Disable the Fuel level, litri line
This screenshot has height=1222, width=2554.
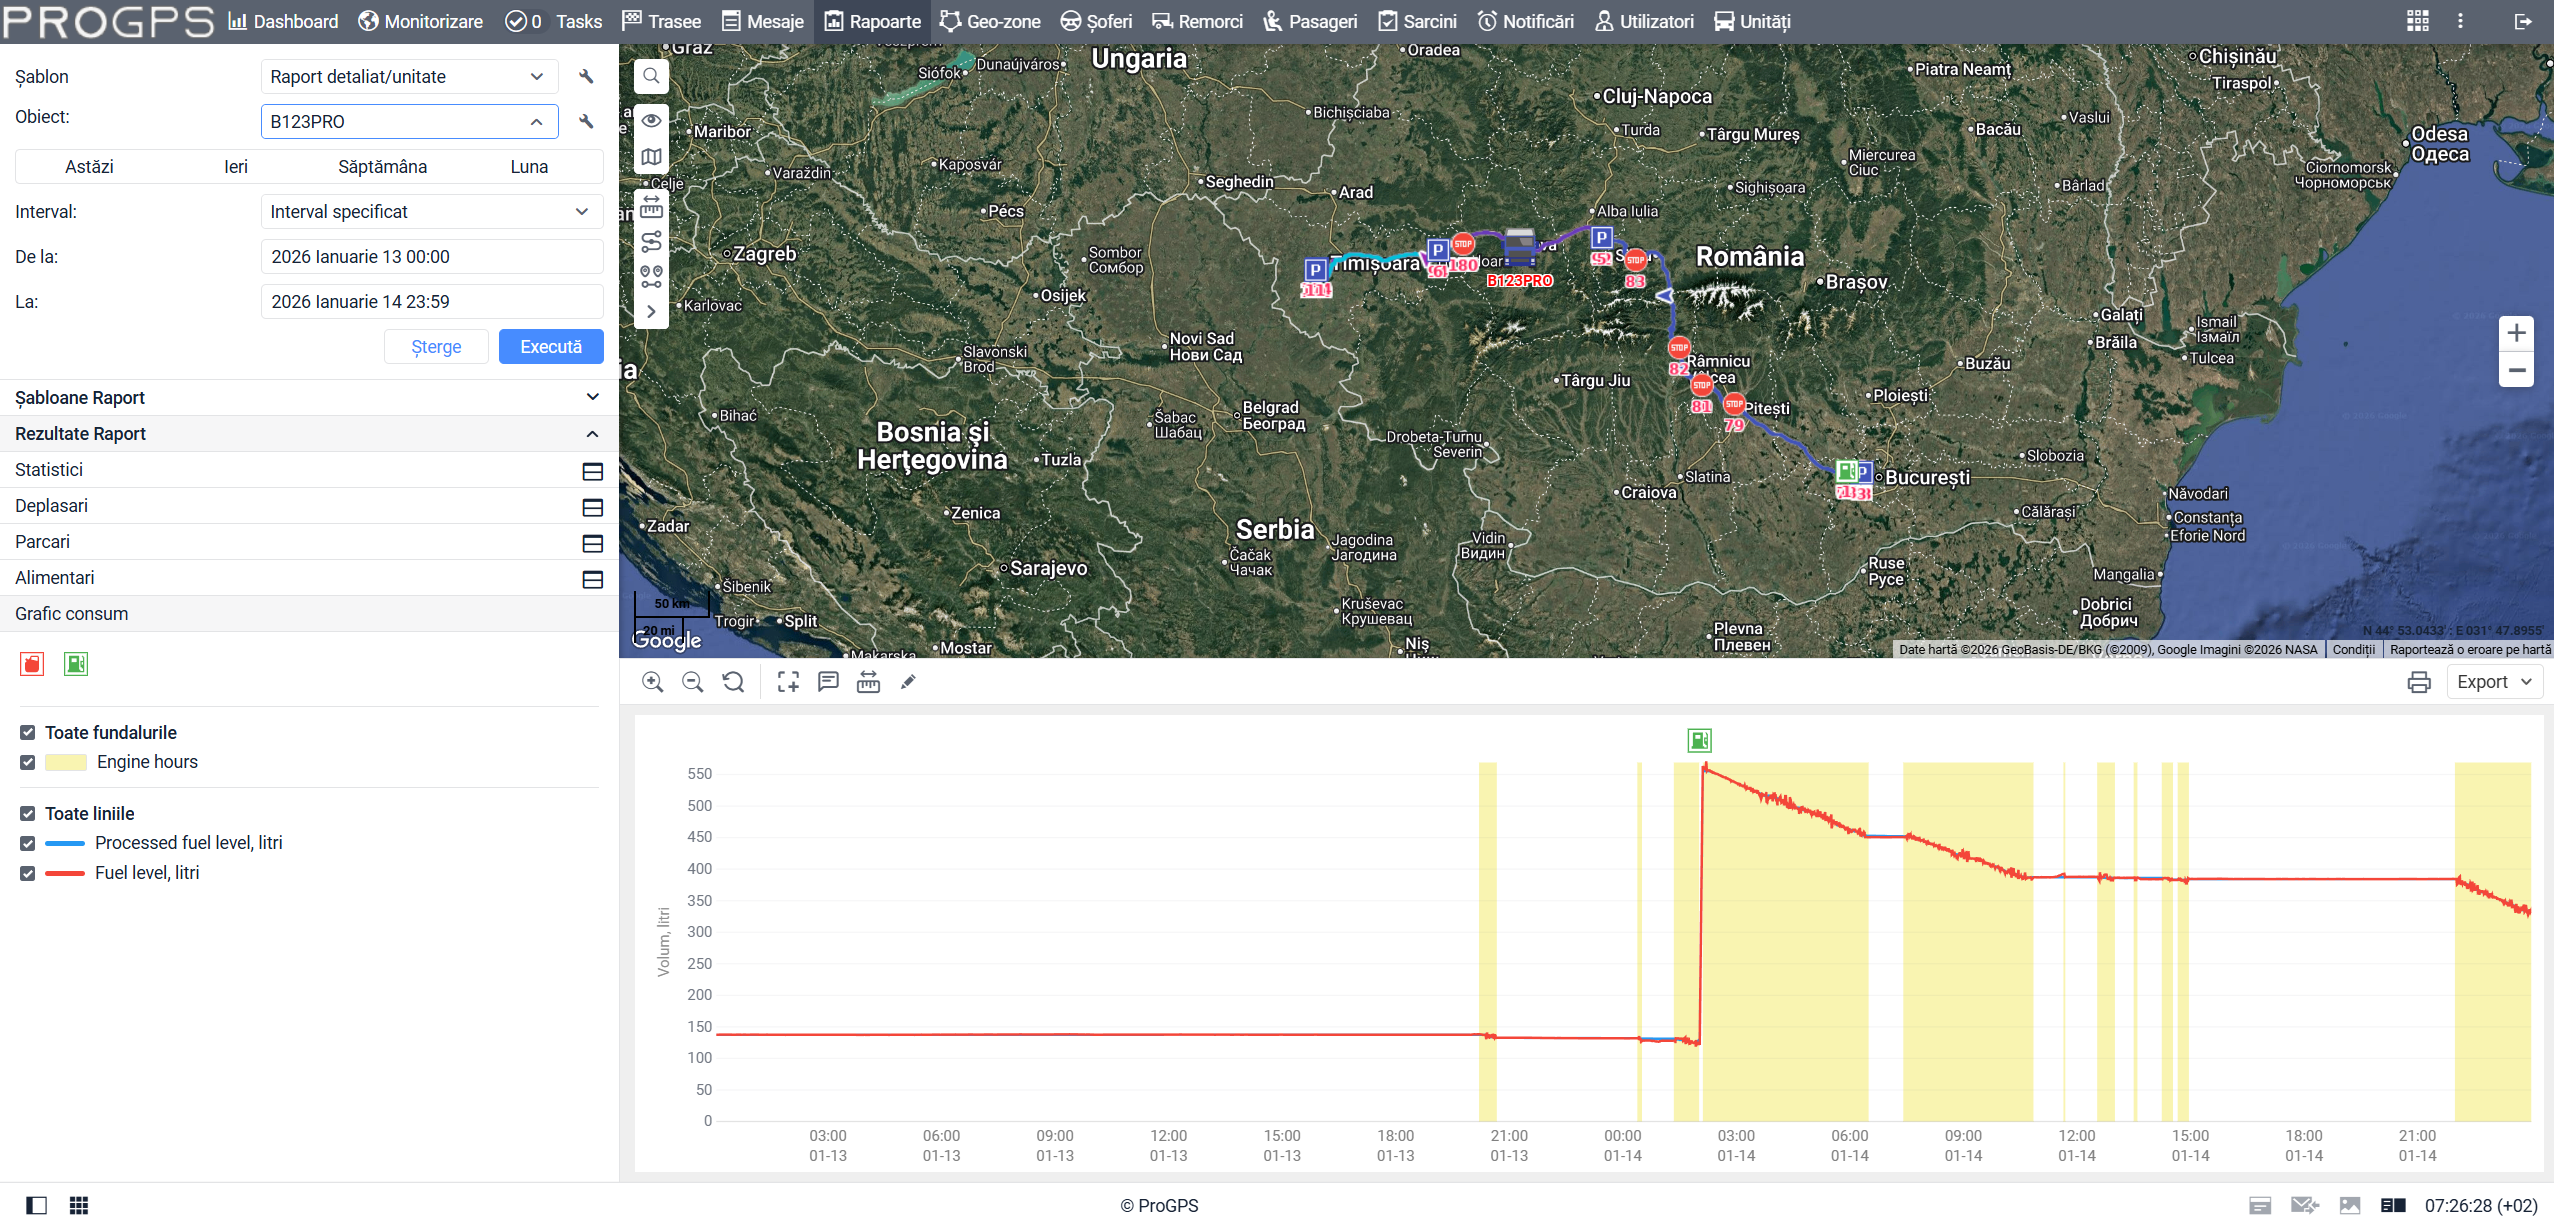click(x=28, y=873)
